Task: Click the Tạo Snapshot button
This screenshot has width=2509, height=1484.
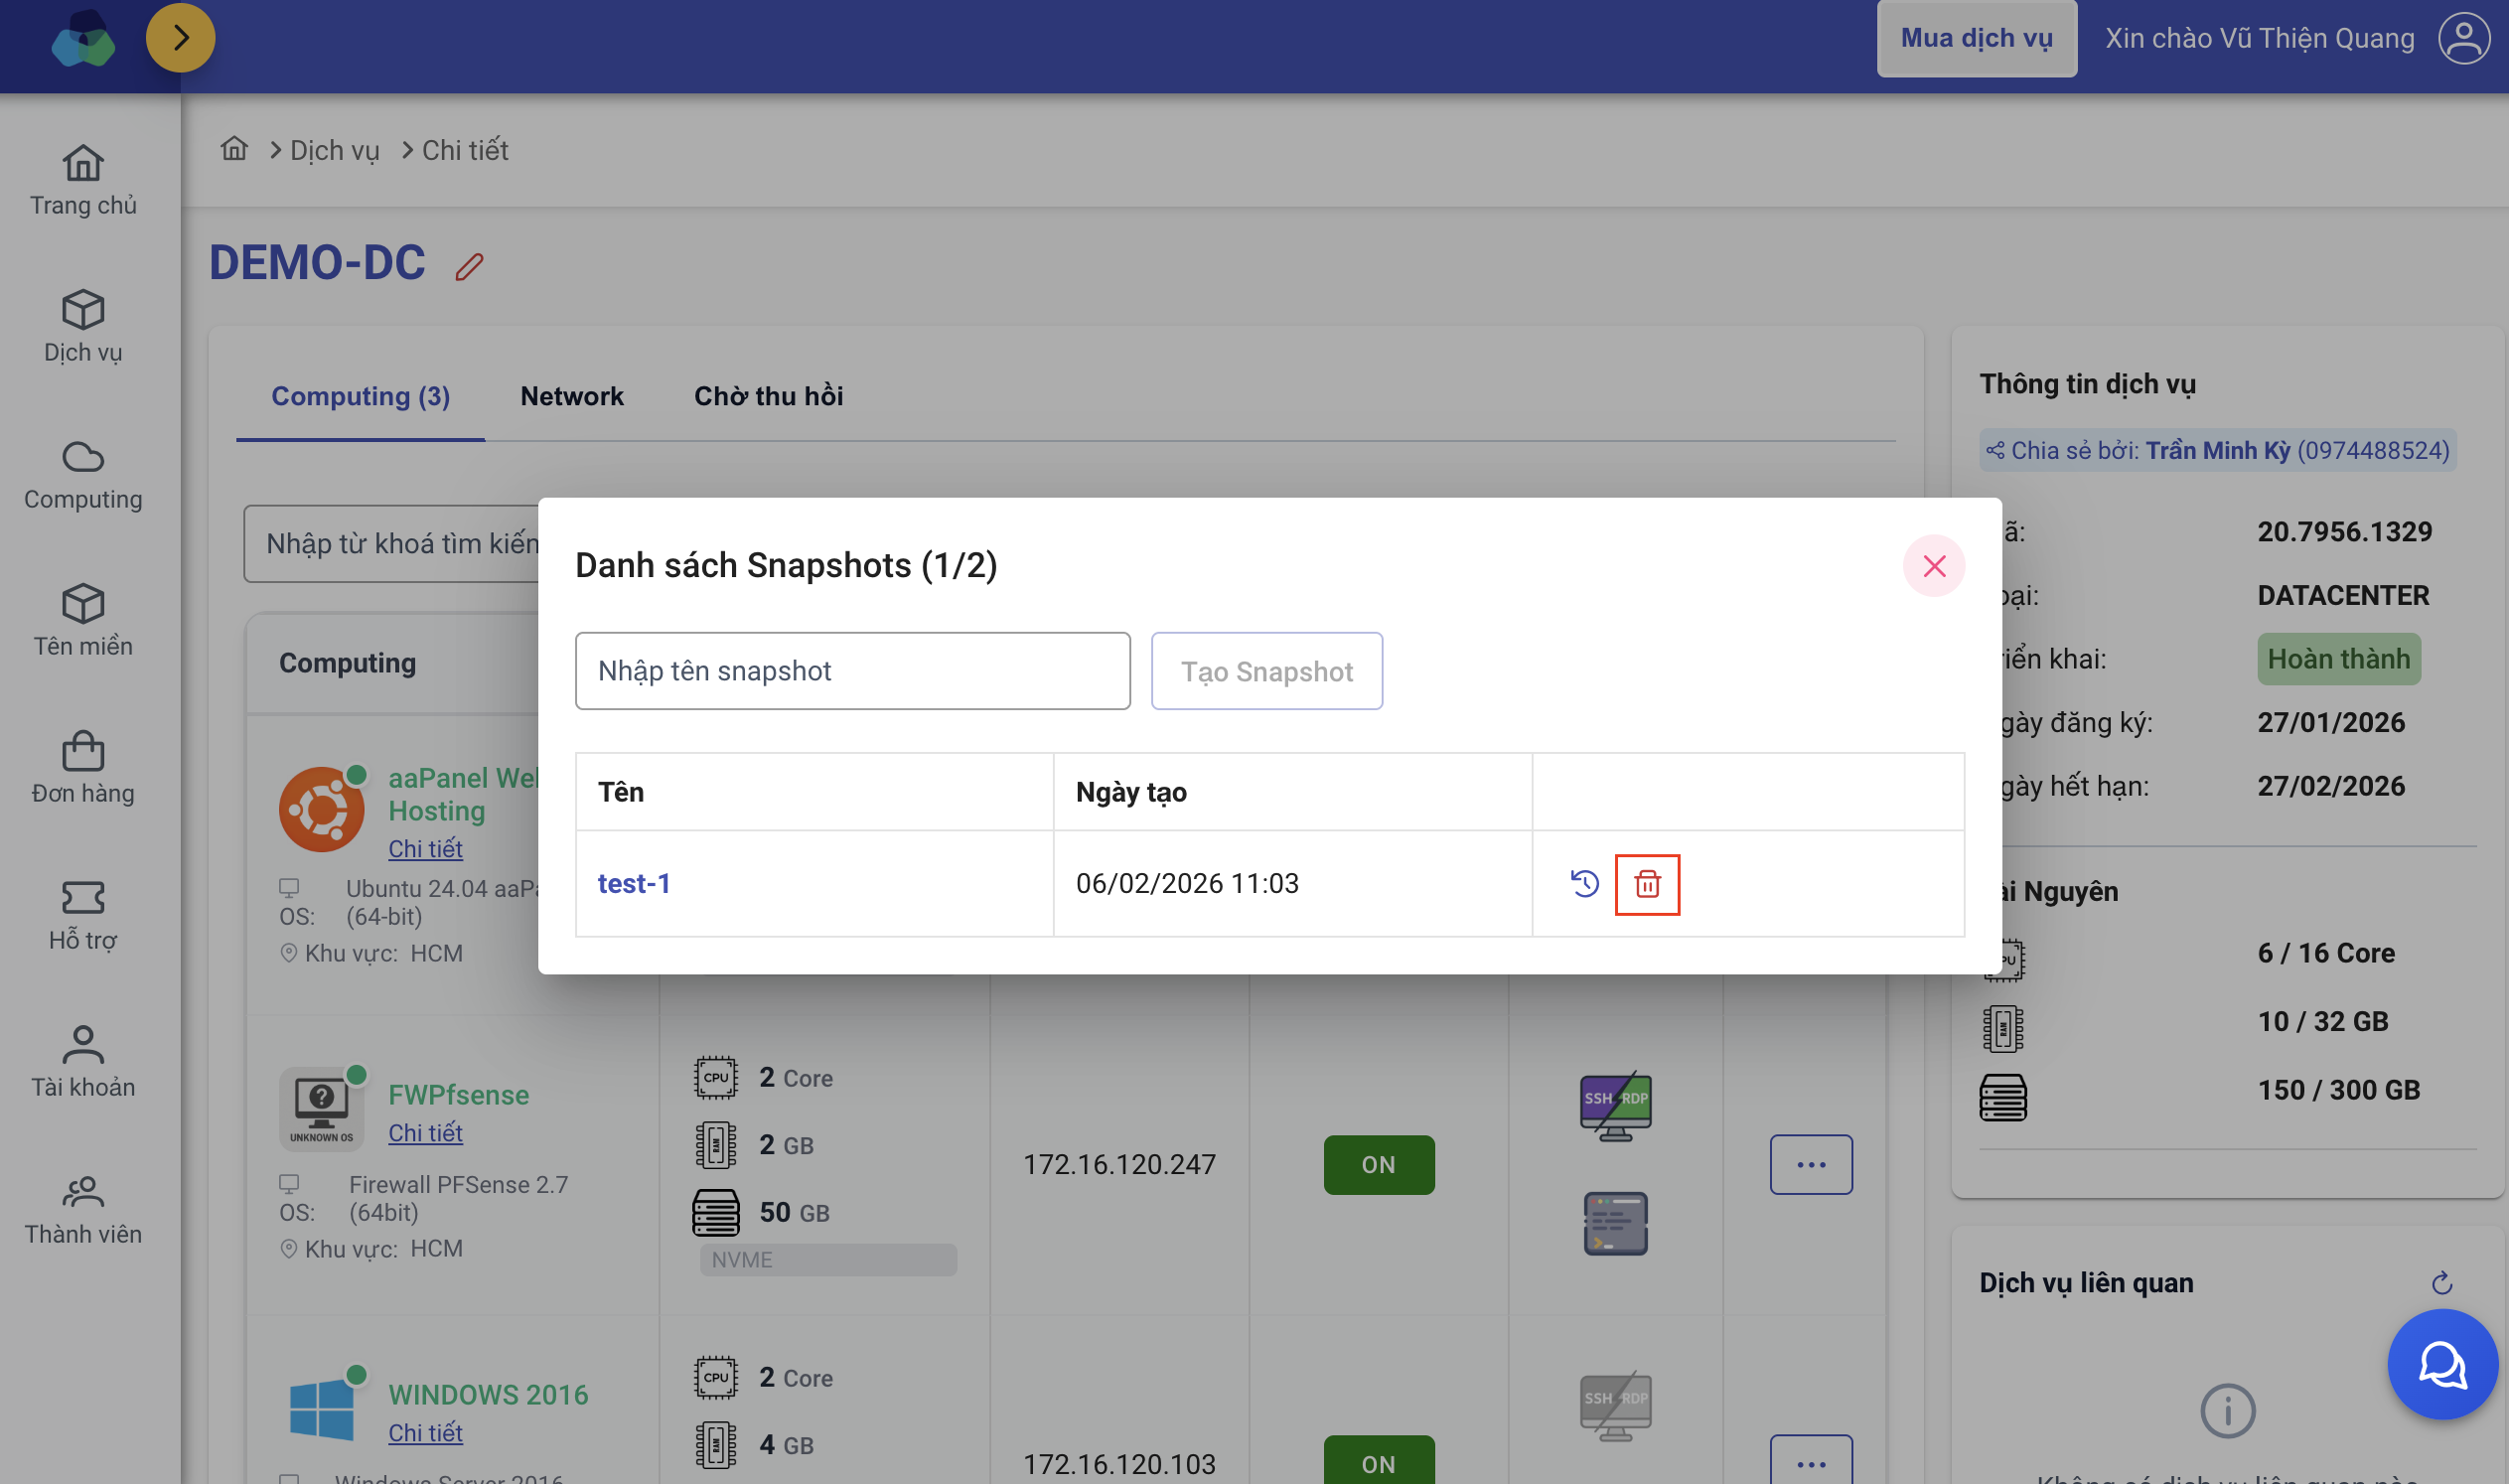Action: tap(1266, 671)
